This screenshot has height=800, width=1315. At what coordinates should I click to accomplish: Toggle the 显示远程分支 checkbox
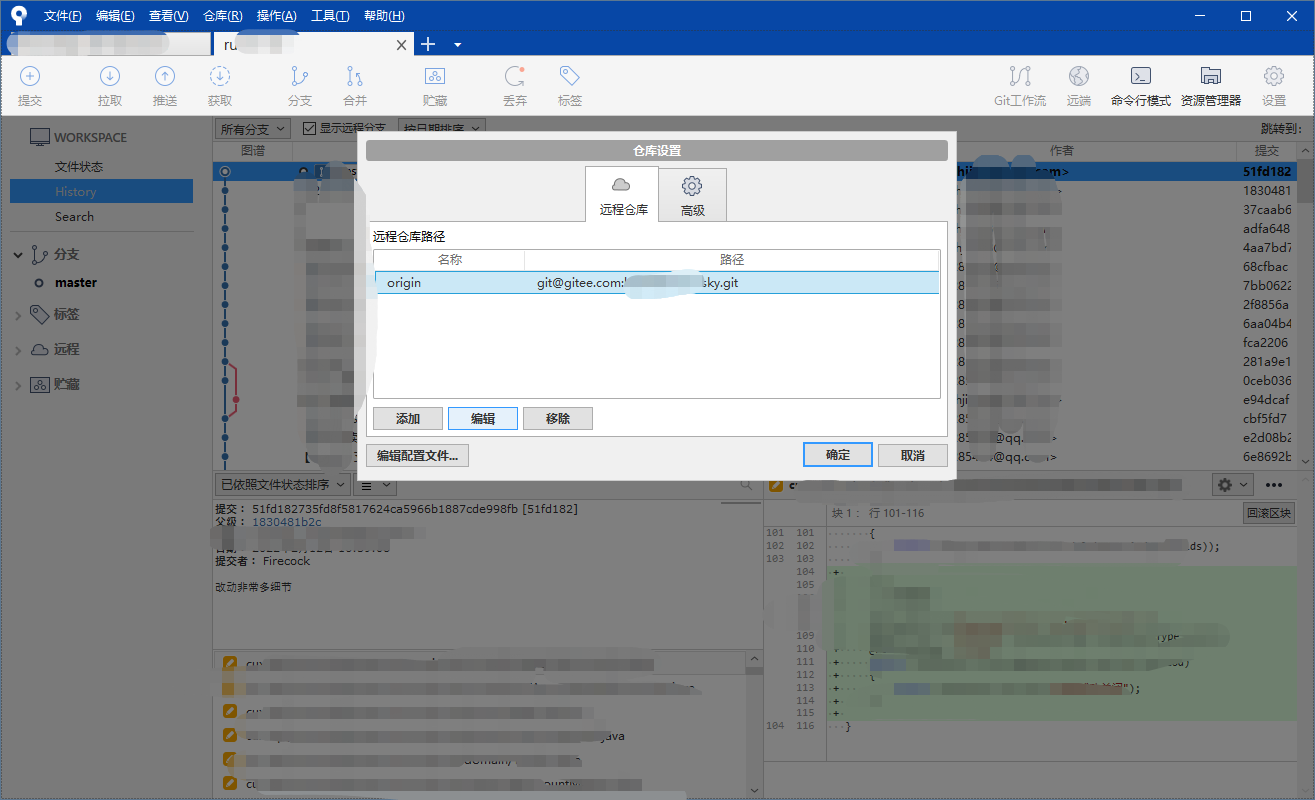click(x=309, y=127)
